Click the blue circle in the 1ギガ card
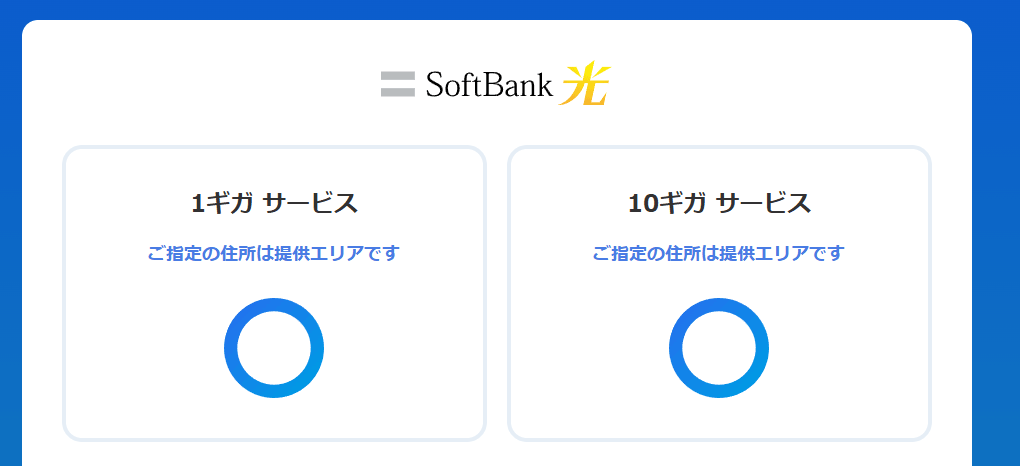The image size is (1020, 466). (x=274, y=348)
